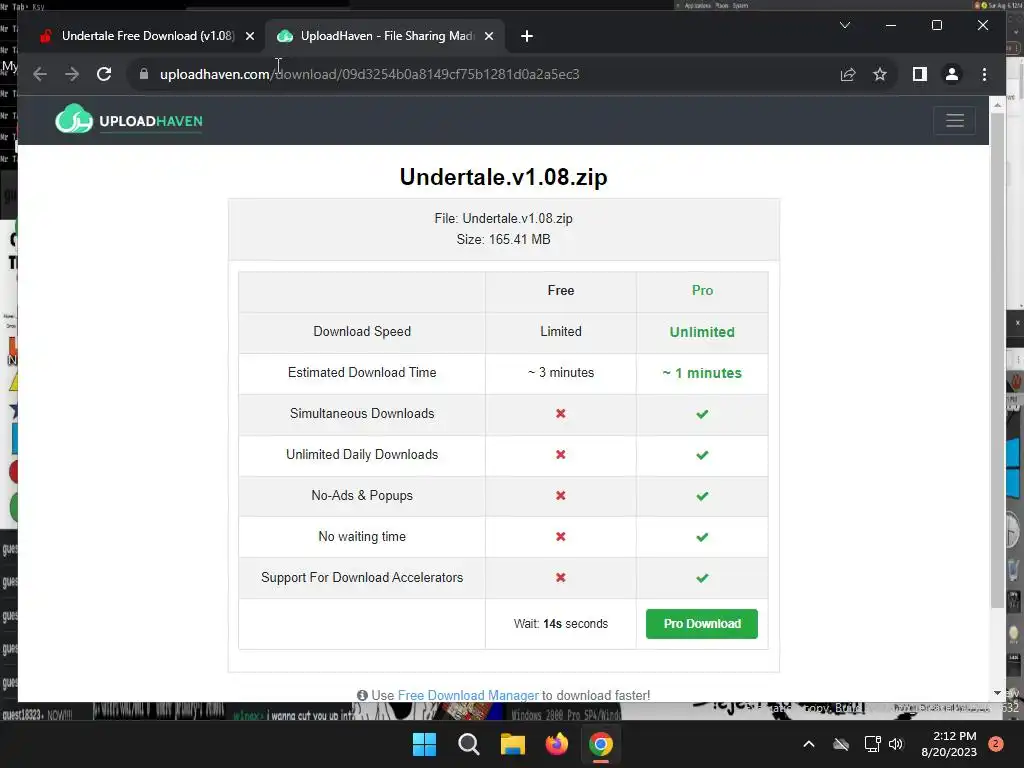Viewport: 1024px width, 768px height.
Task: Click the green Pro Download button
Action: 701,624
